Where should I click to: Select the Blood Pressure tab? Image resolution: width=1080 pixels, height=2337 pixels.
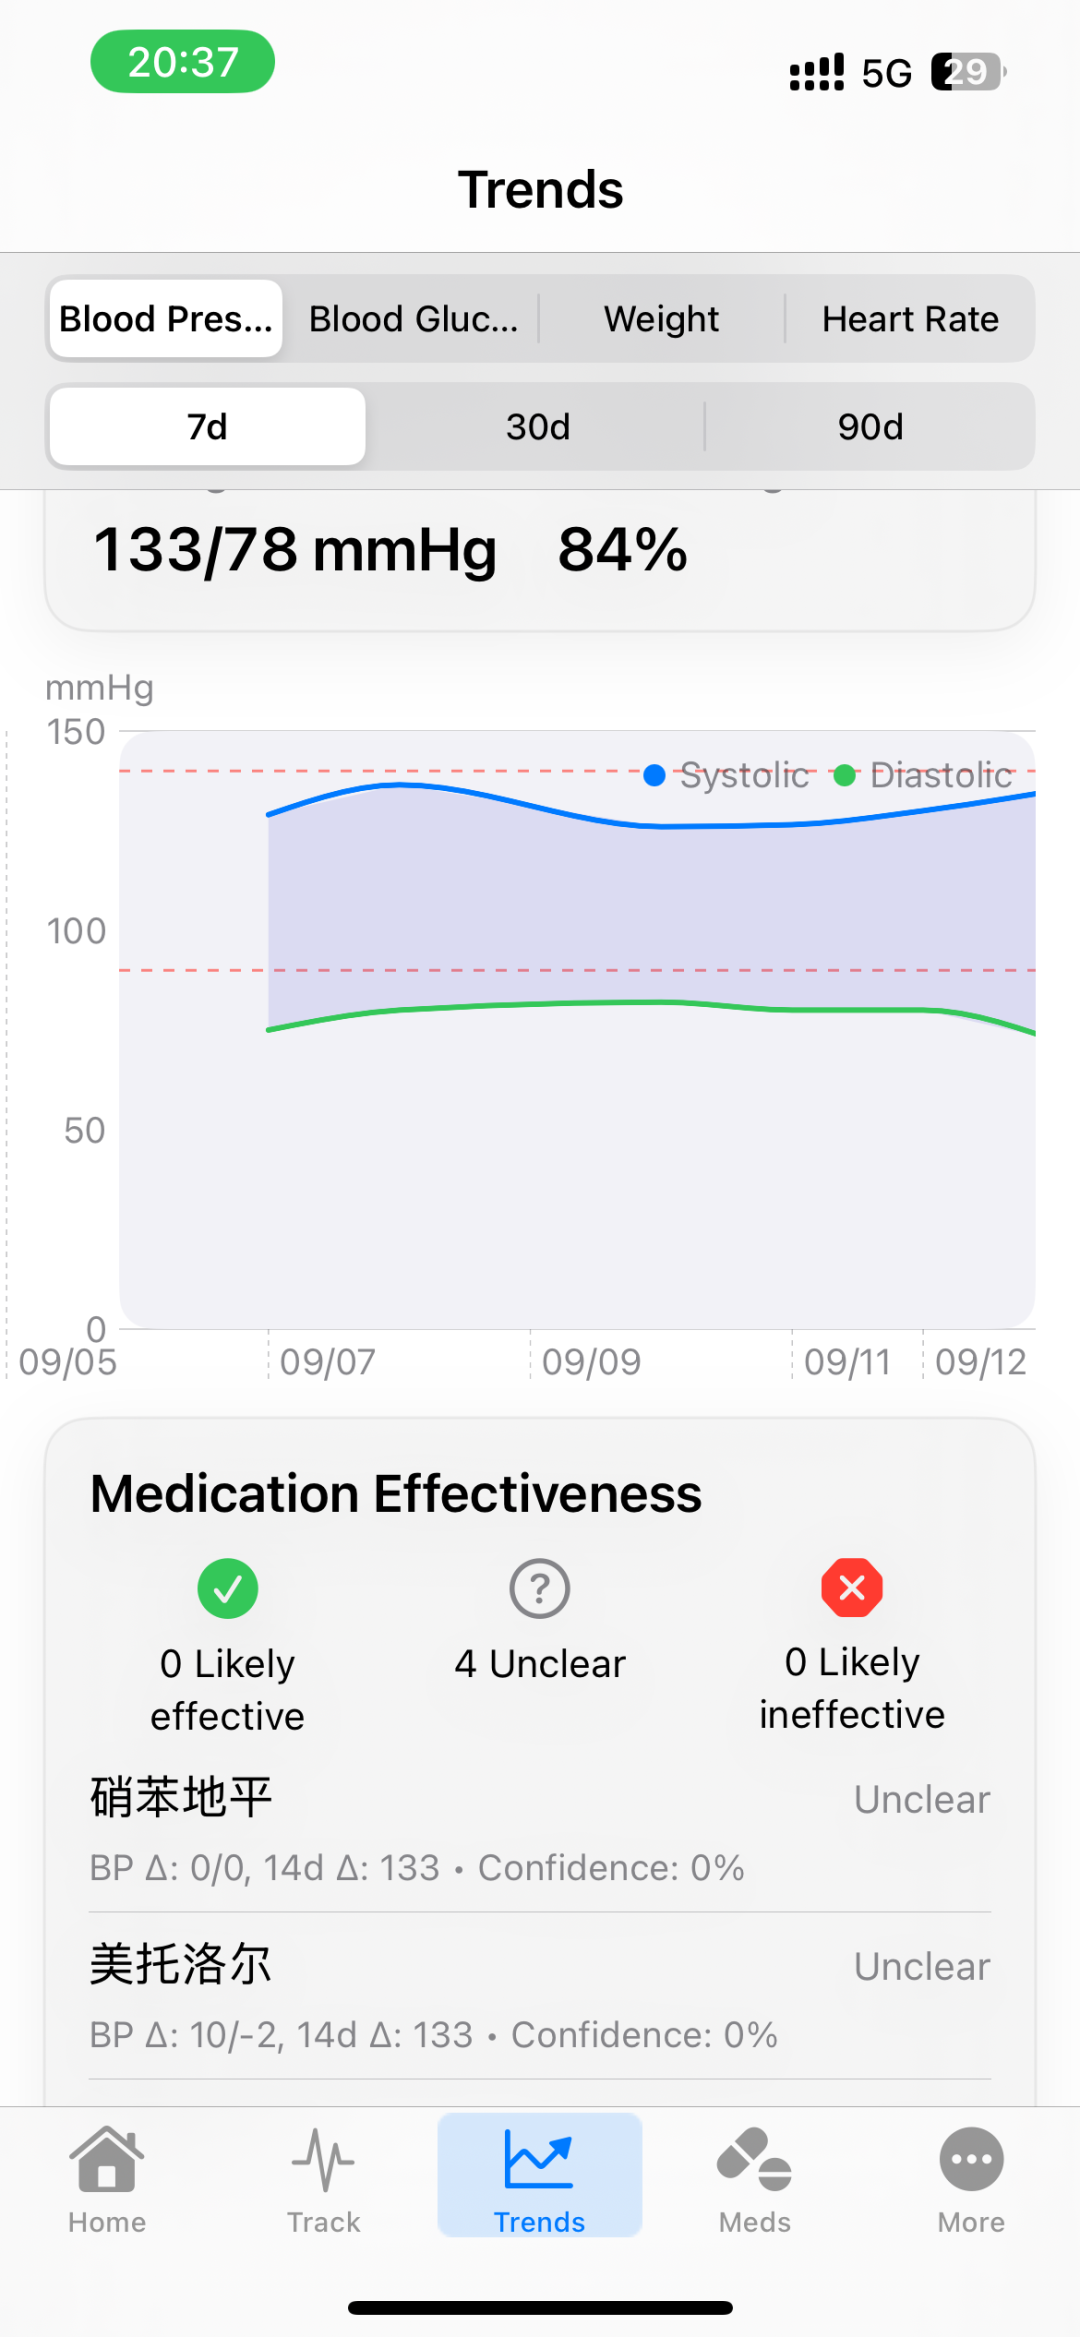(x=166, y=319)
